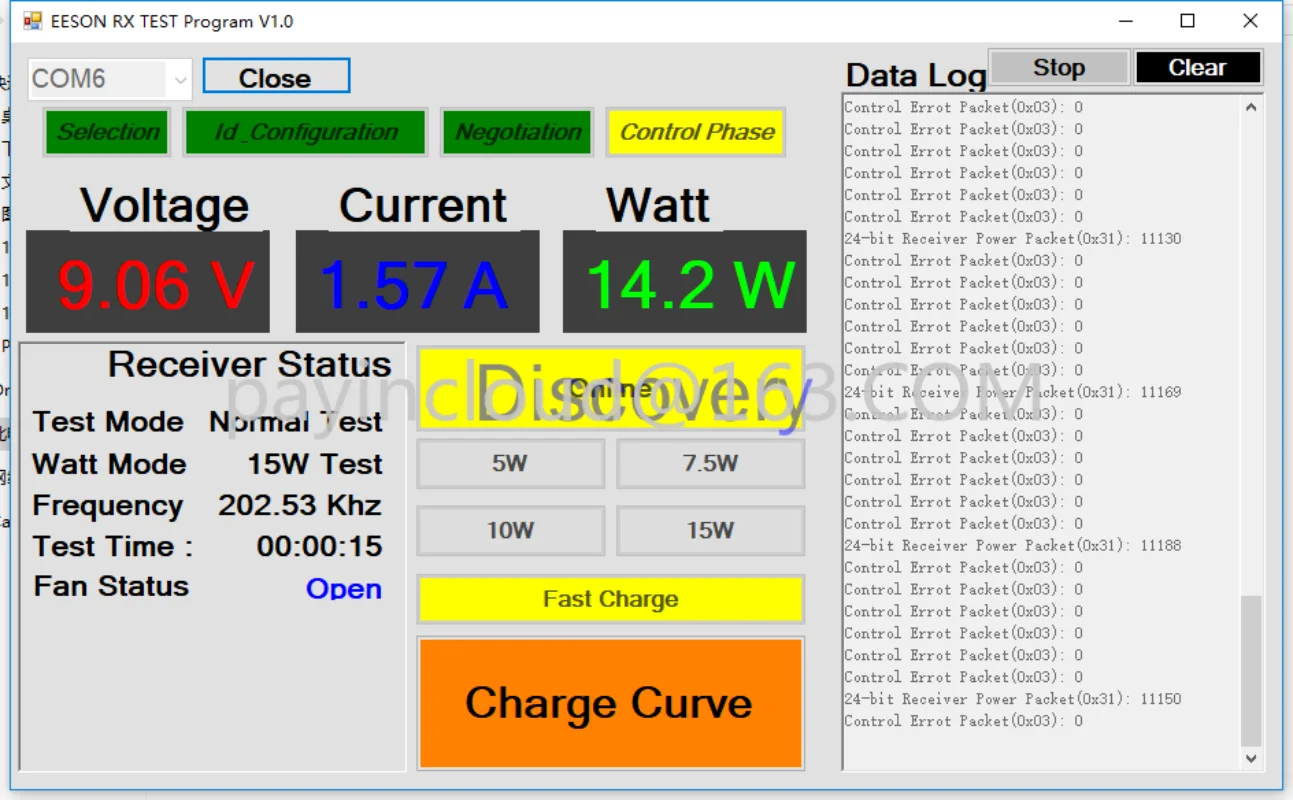Click the 14.2 W watt readout
This screenshot has width=1293, height=800.
[x=685, y=282]
